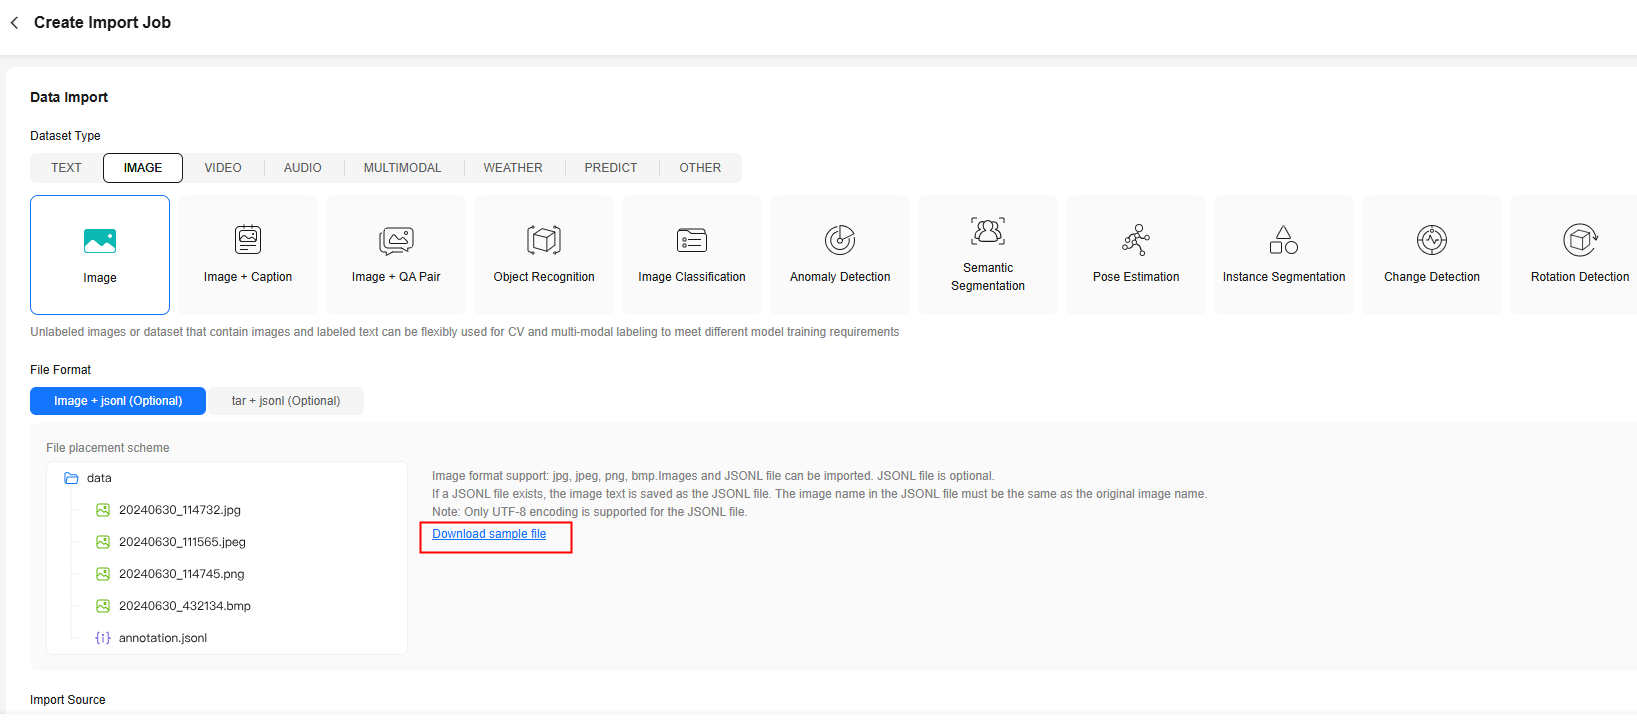Click the Semantic Segmentation card label
The width and height of the screenshot is (1637, 724).
point(988,277)
